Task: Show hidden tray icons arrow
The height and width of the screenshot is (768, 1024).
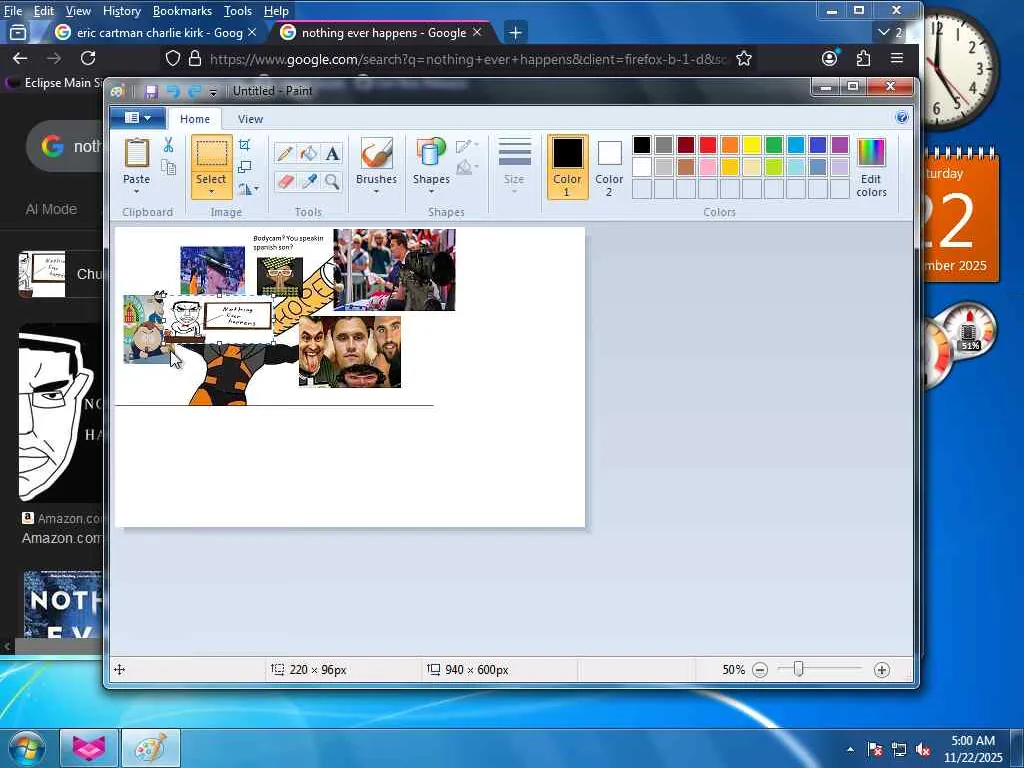Action: tap(850, 750)
